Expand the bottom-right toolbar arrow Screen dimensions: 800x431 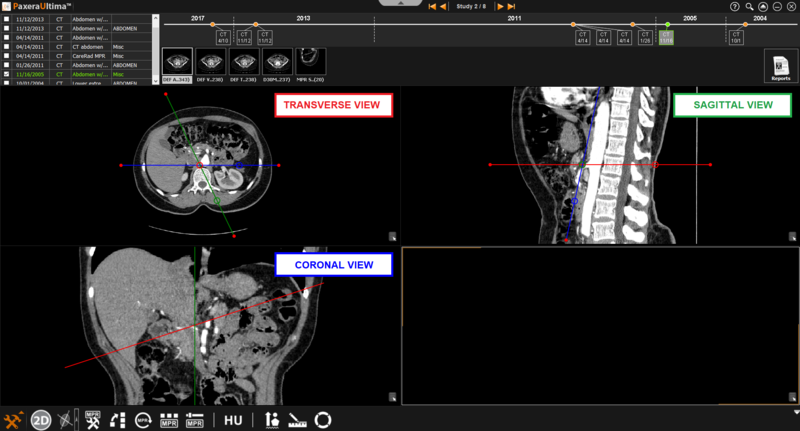coord(795,411)
